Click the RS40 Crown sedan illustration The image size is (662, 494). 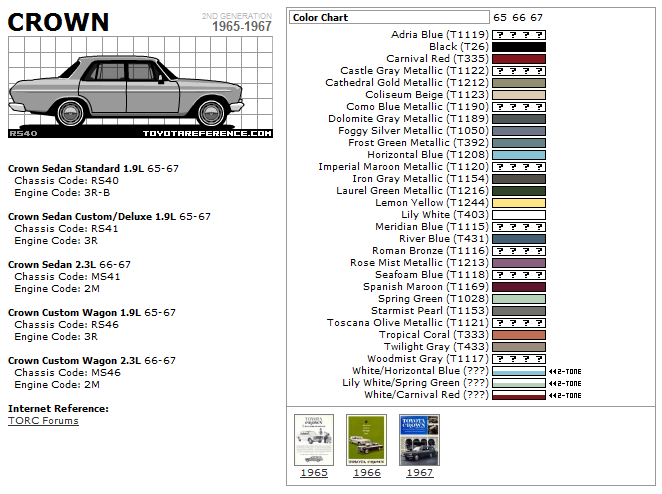(140, 87)
